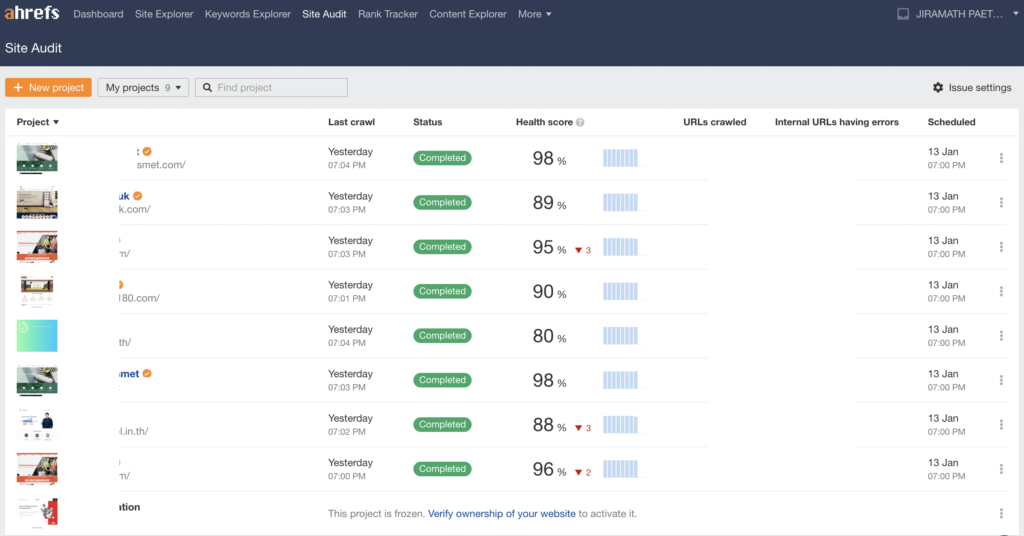Expand the More dropdown menu

[x=534, y=14]
